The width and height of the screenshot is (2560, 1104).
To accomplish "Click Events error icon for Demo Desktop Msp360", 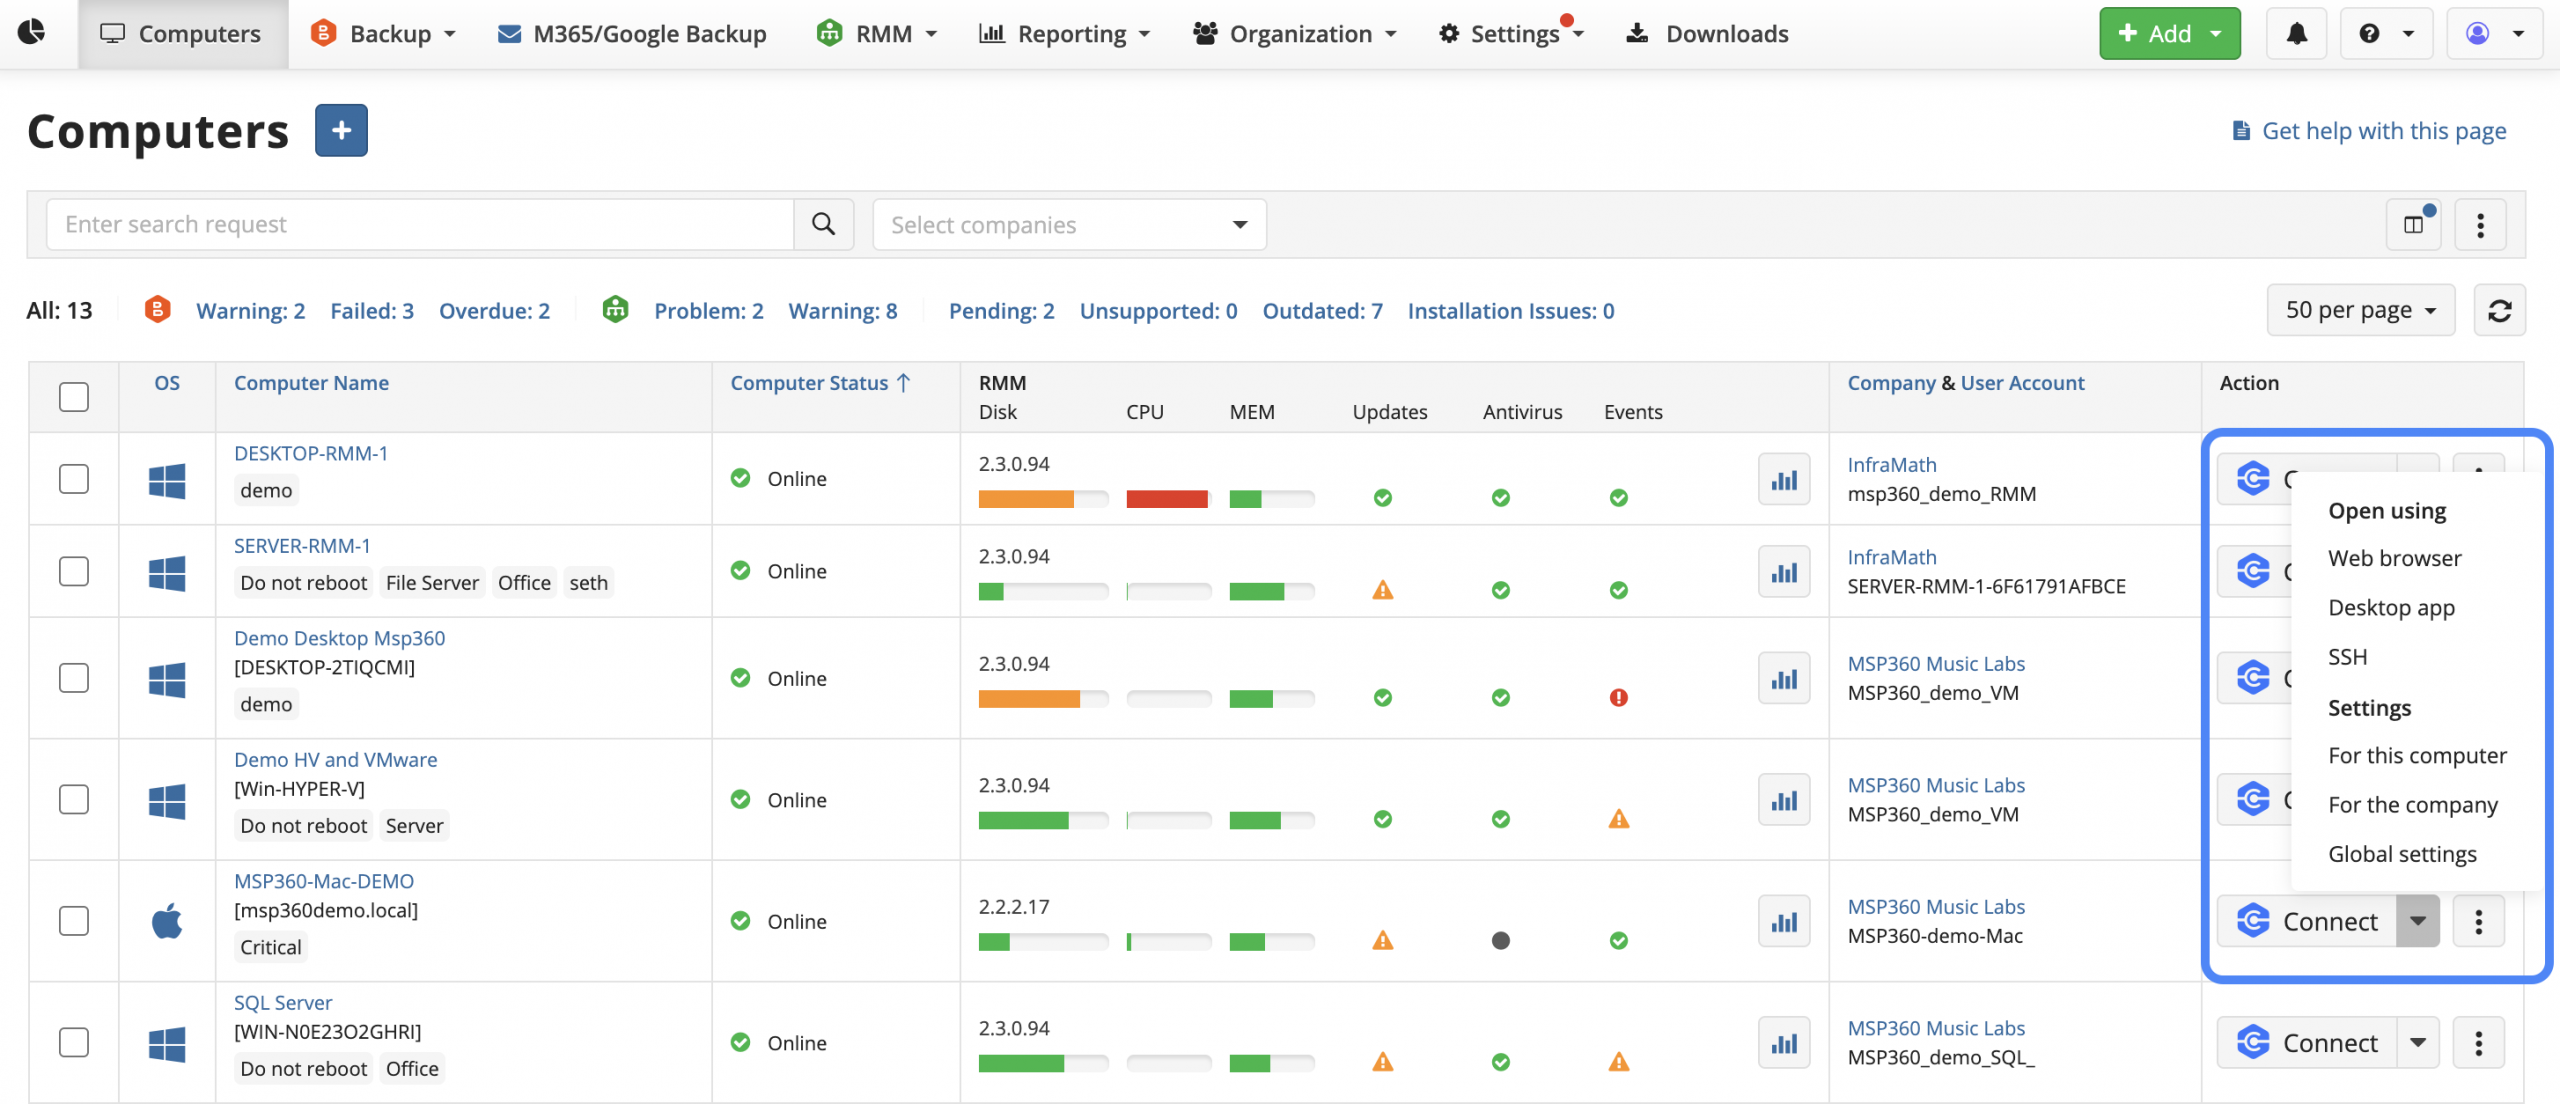I will [1619, 697].
